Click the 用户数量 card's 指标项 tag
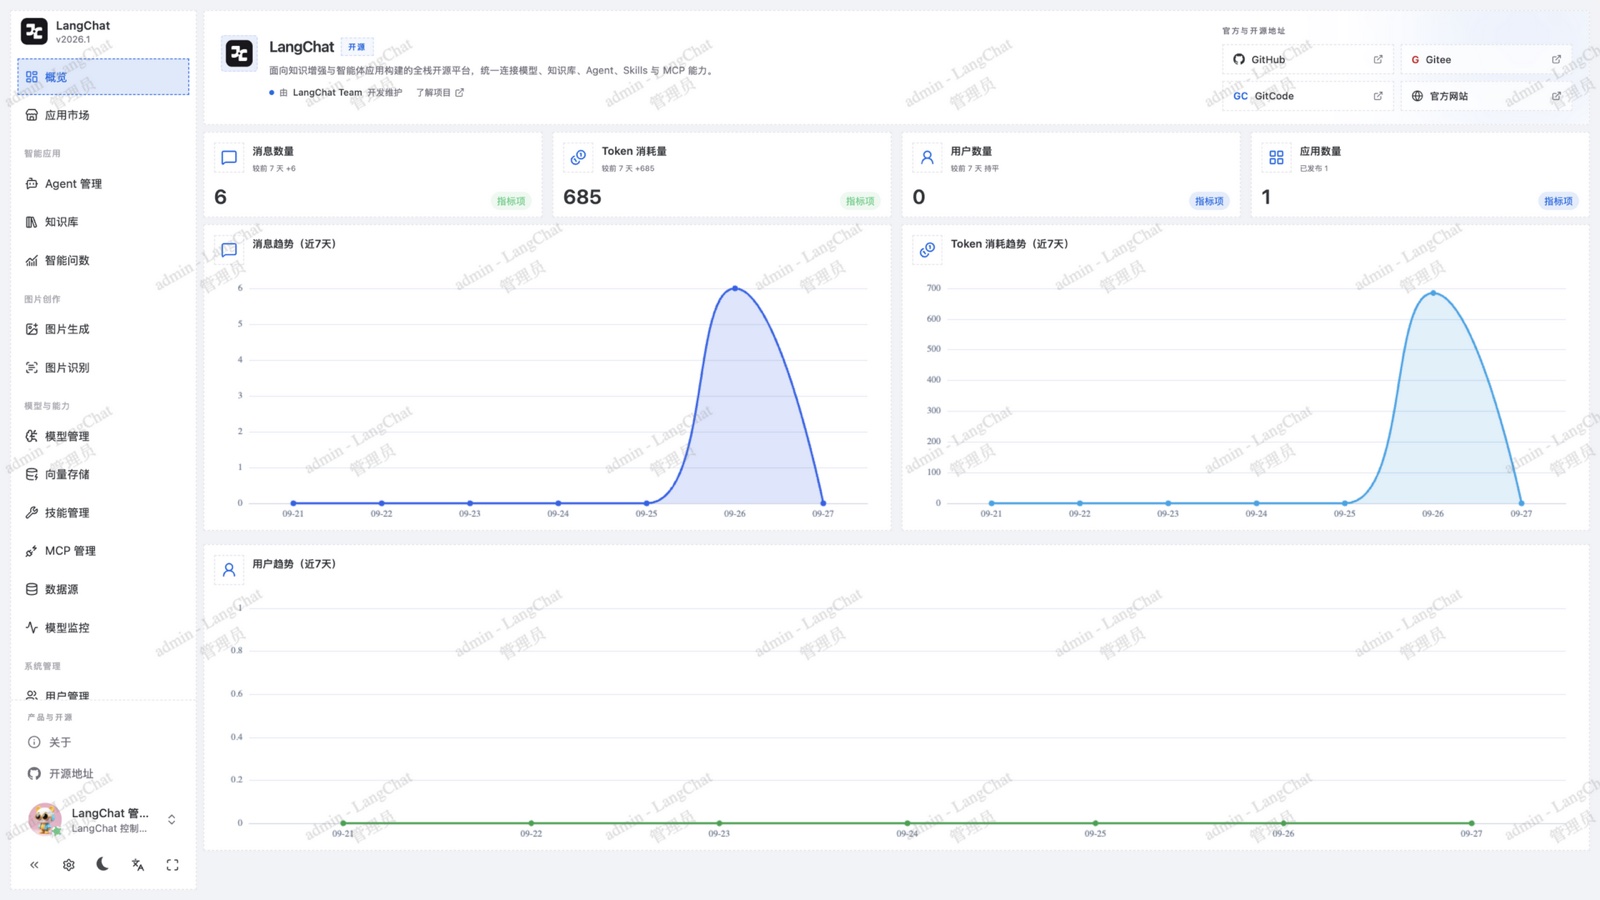This screenshot has width=1600, height=900. pos(1209,201)
